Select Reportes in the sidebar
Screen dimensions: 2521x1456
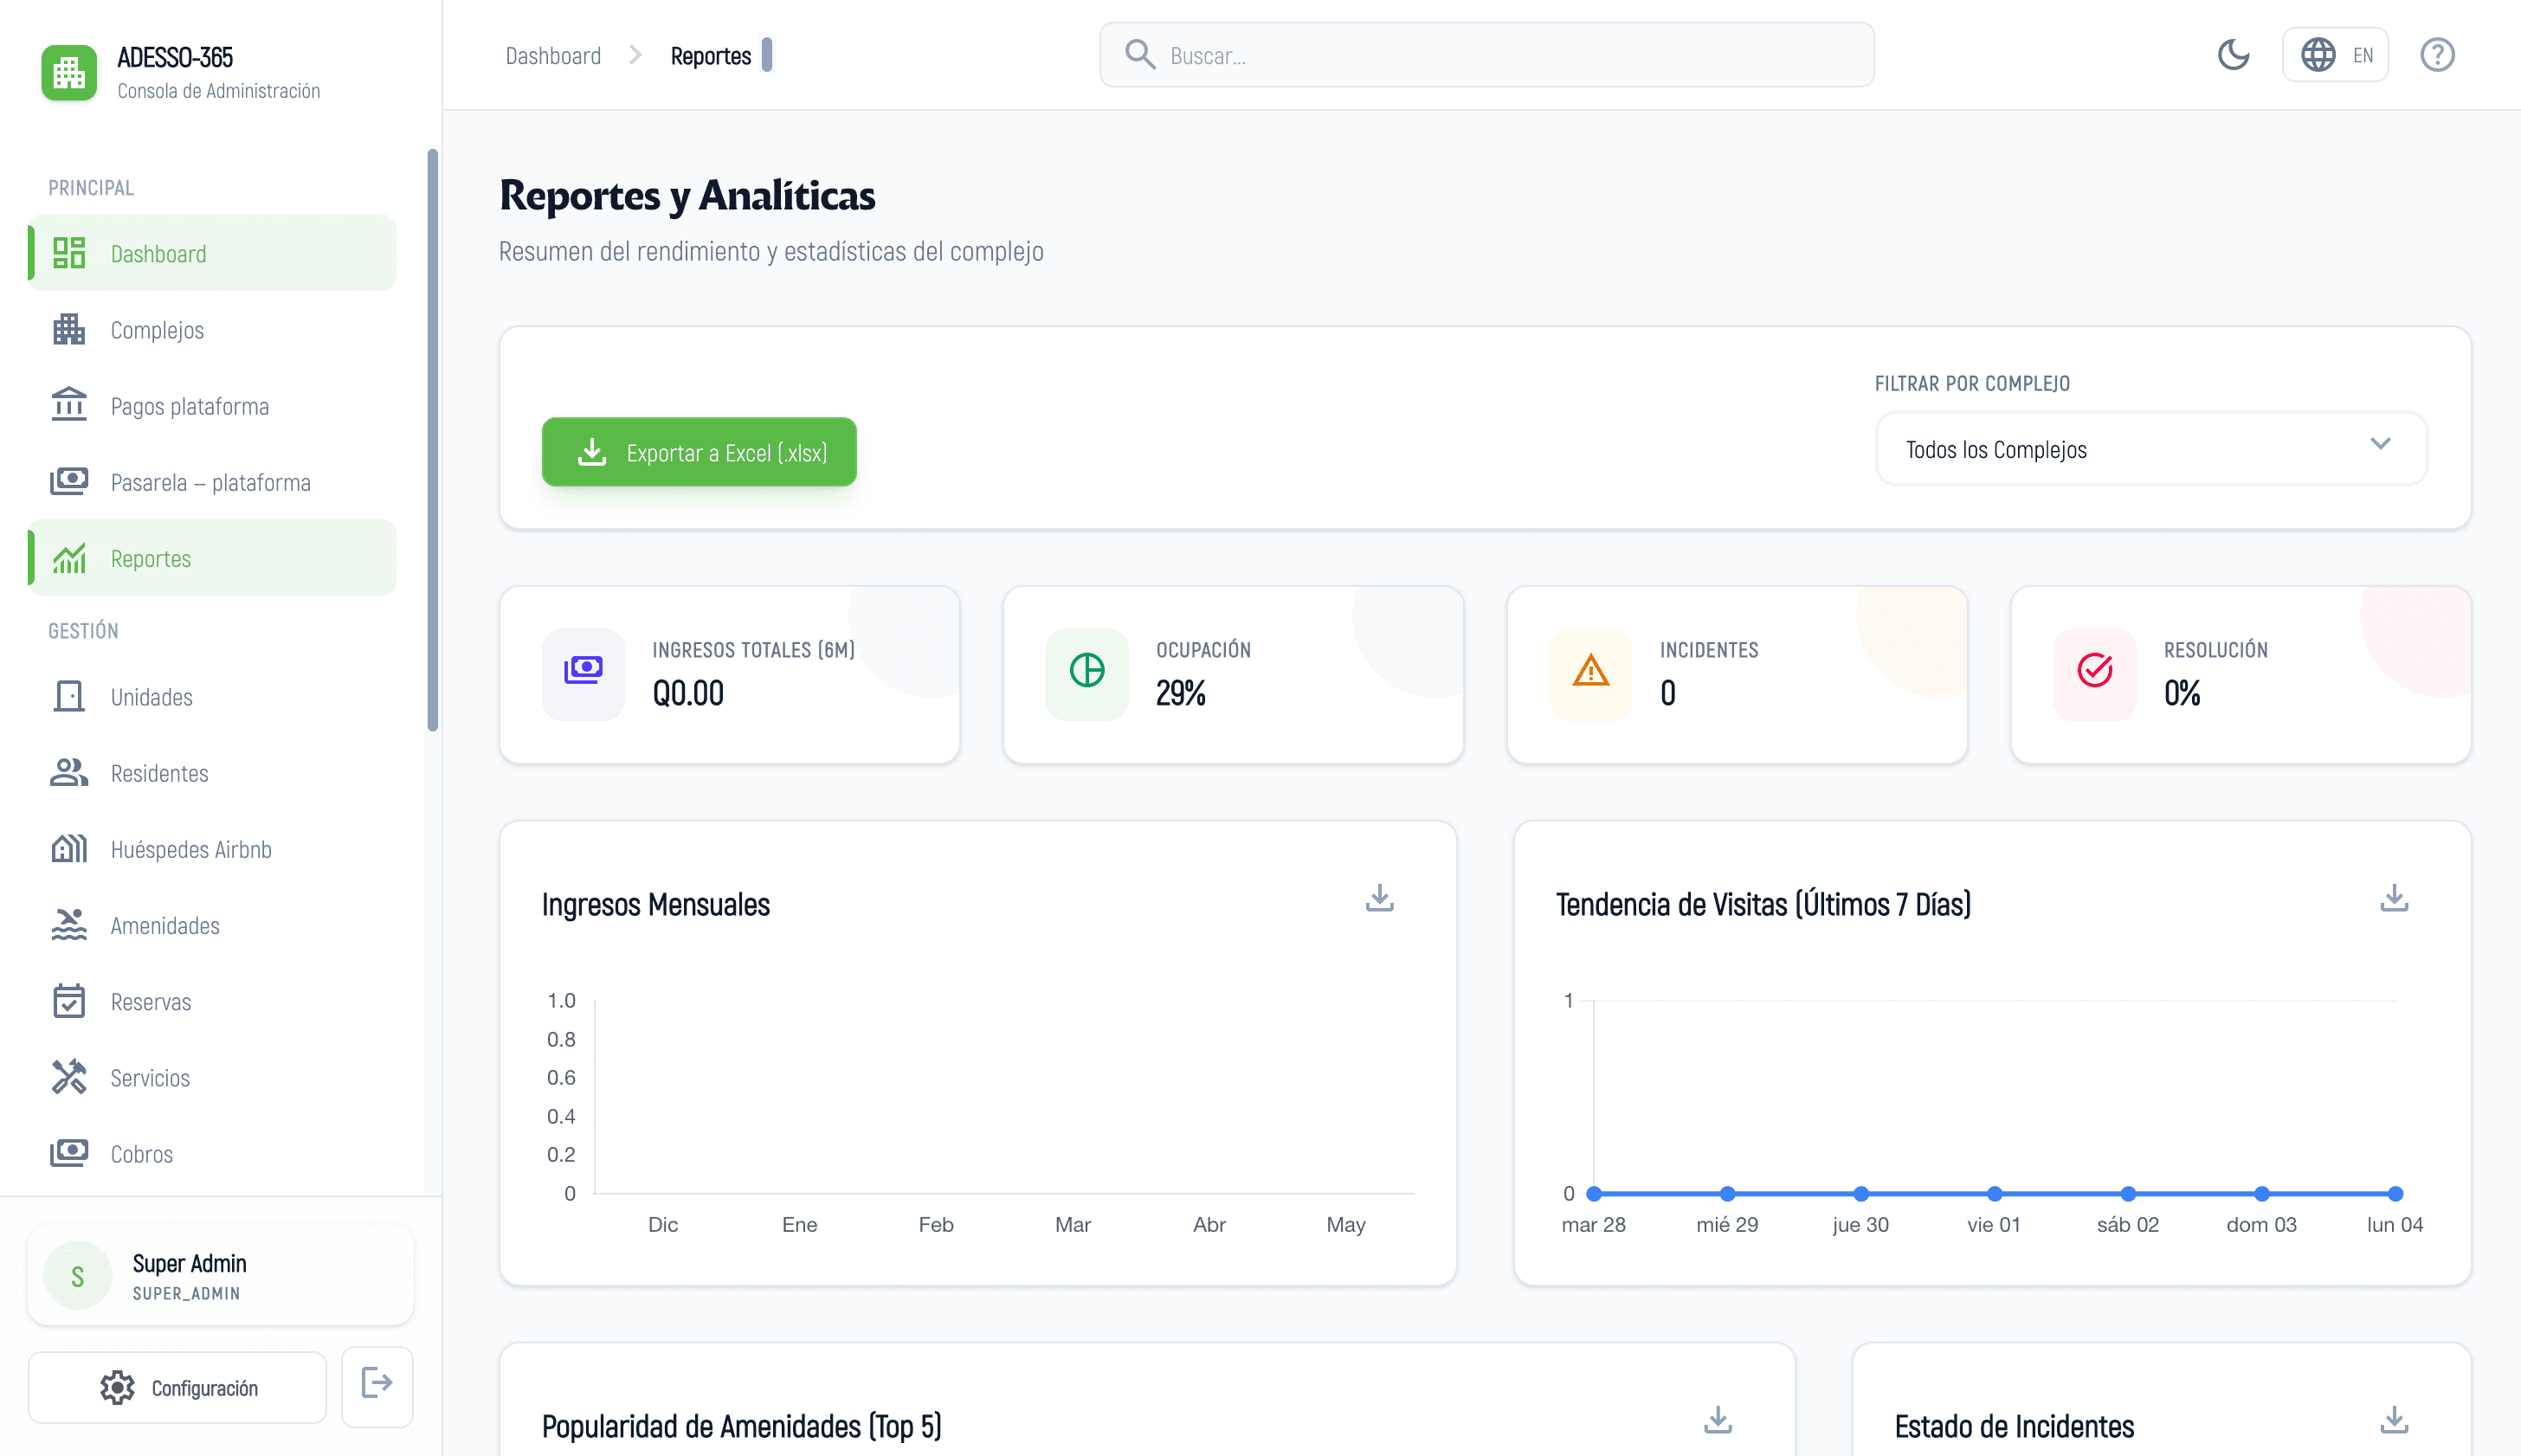[x=212, y=558]
